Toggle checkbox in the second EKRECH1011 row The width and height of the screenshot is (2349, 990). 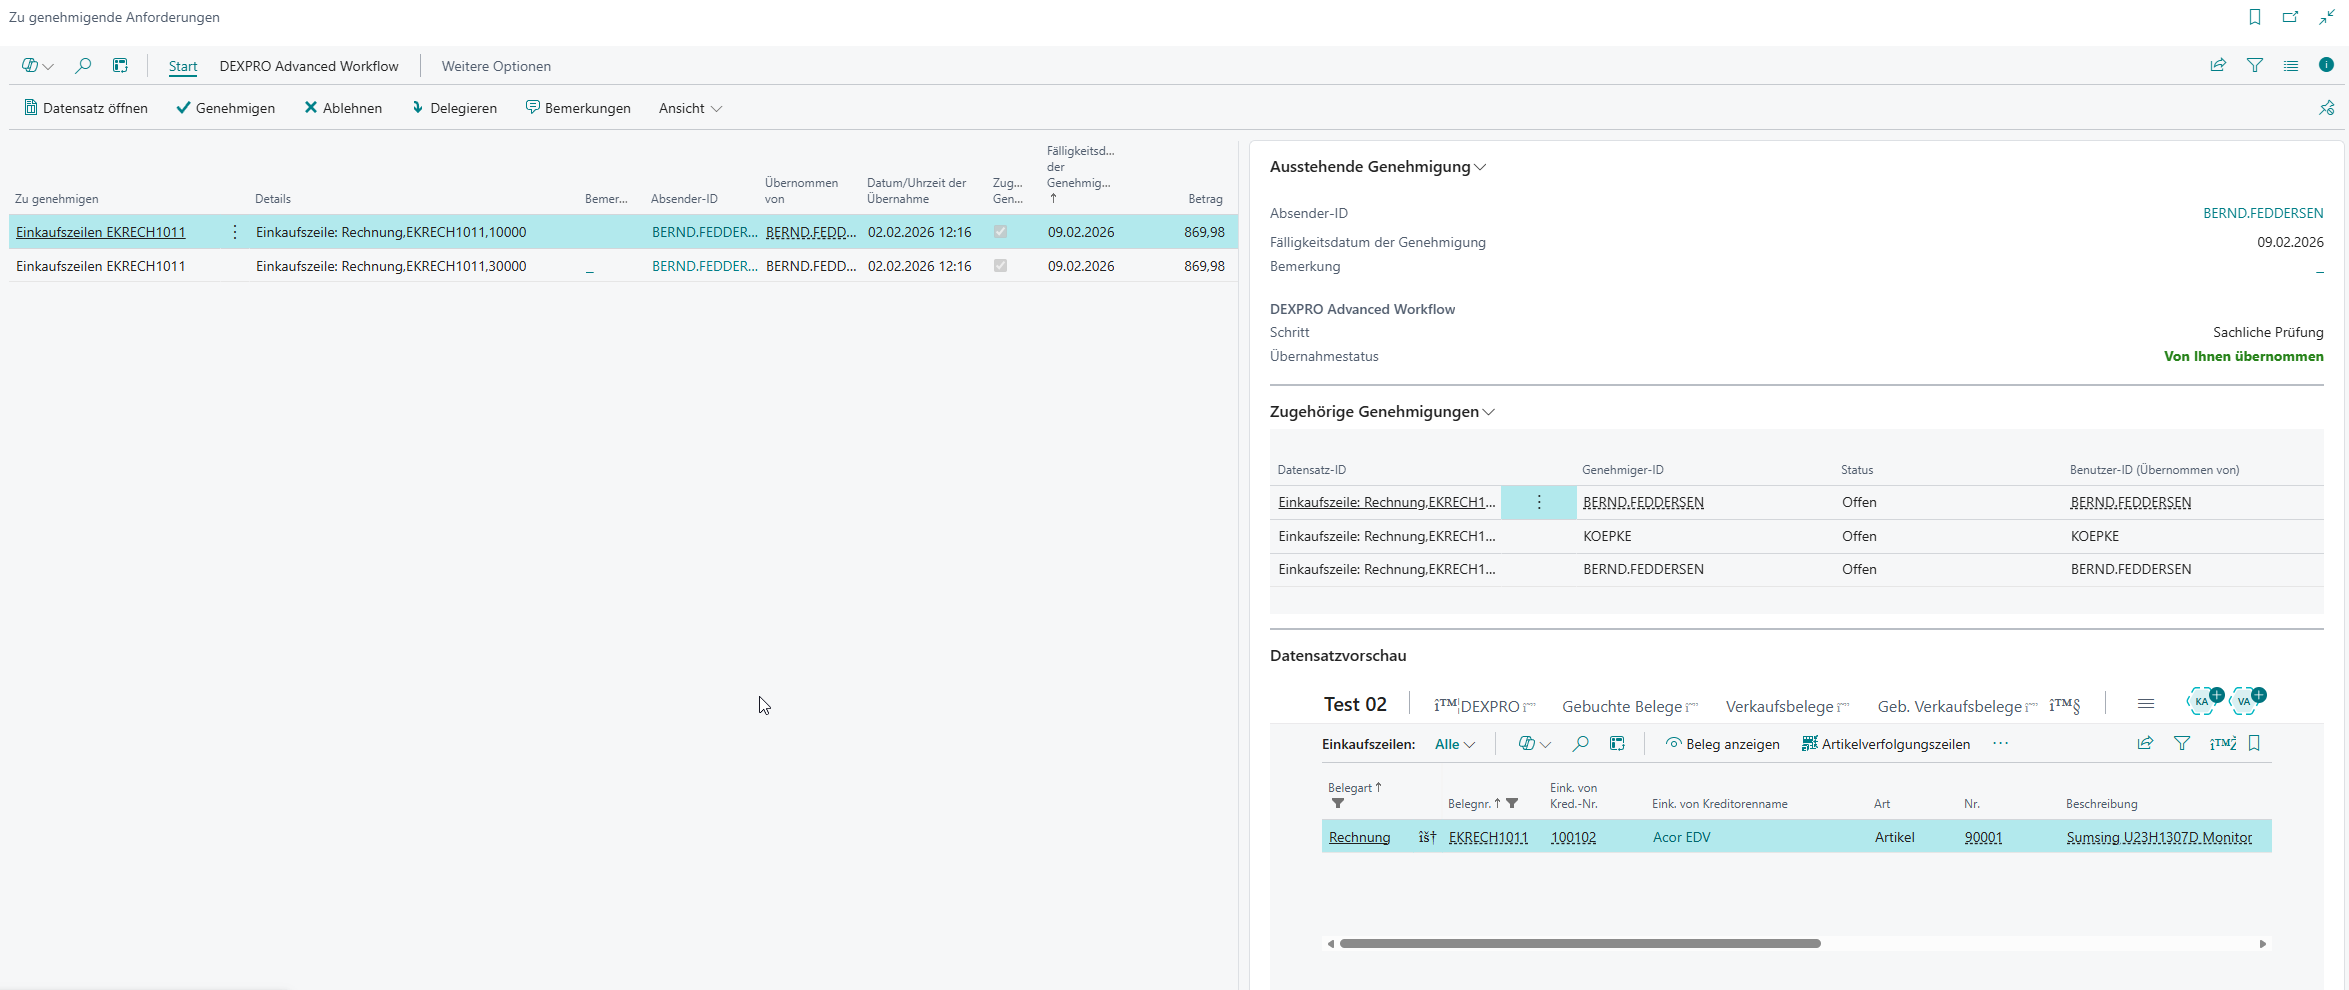1000,266
